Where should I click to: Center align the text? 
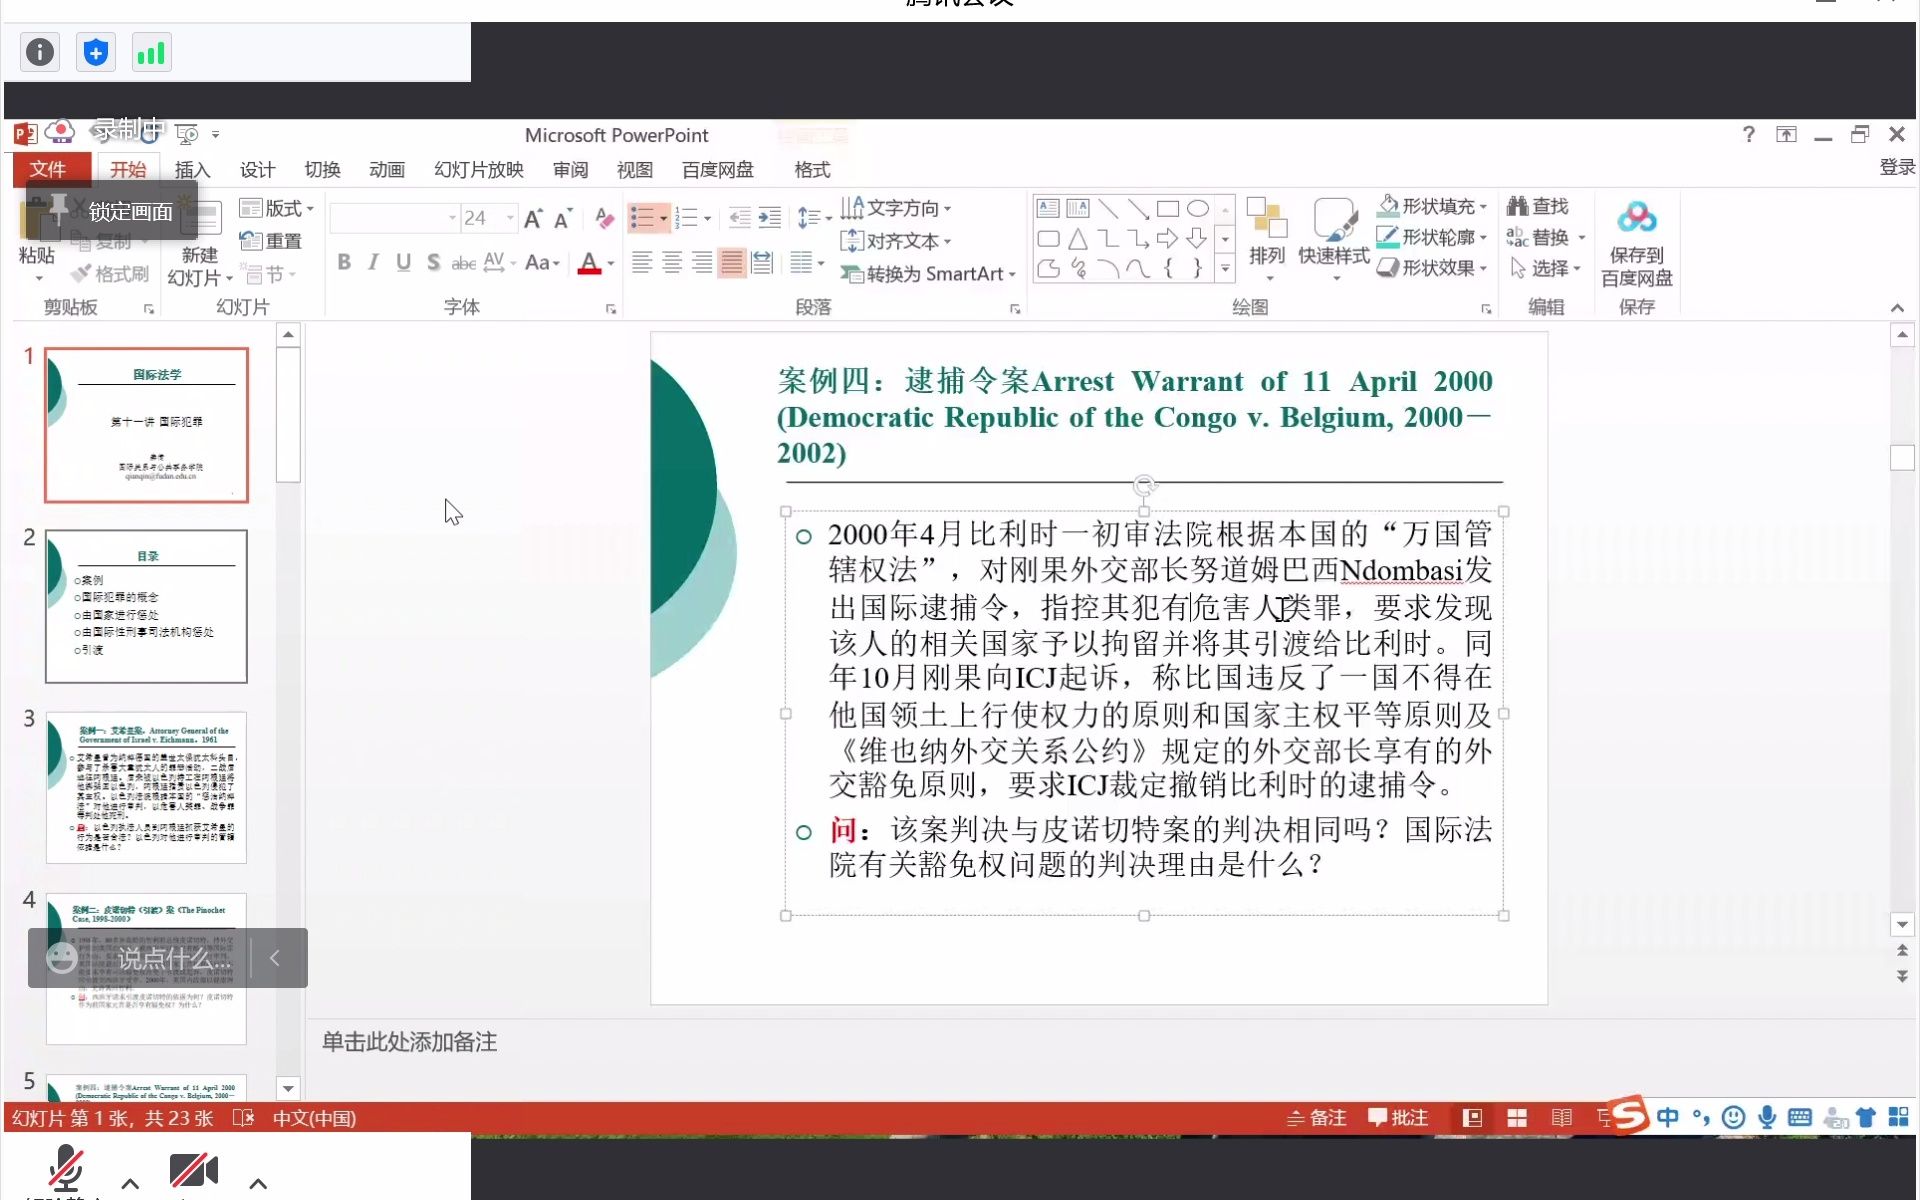click(672, 263)
